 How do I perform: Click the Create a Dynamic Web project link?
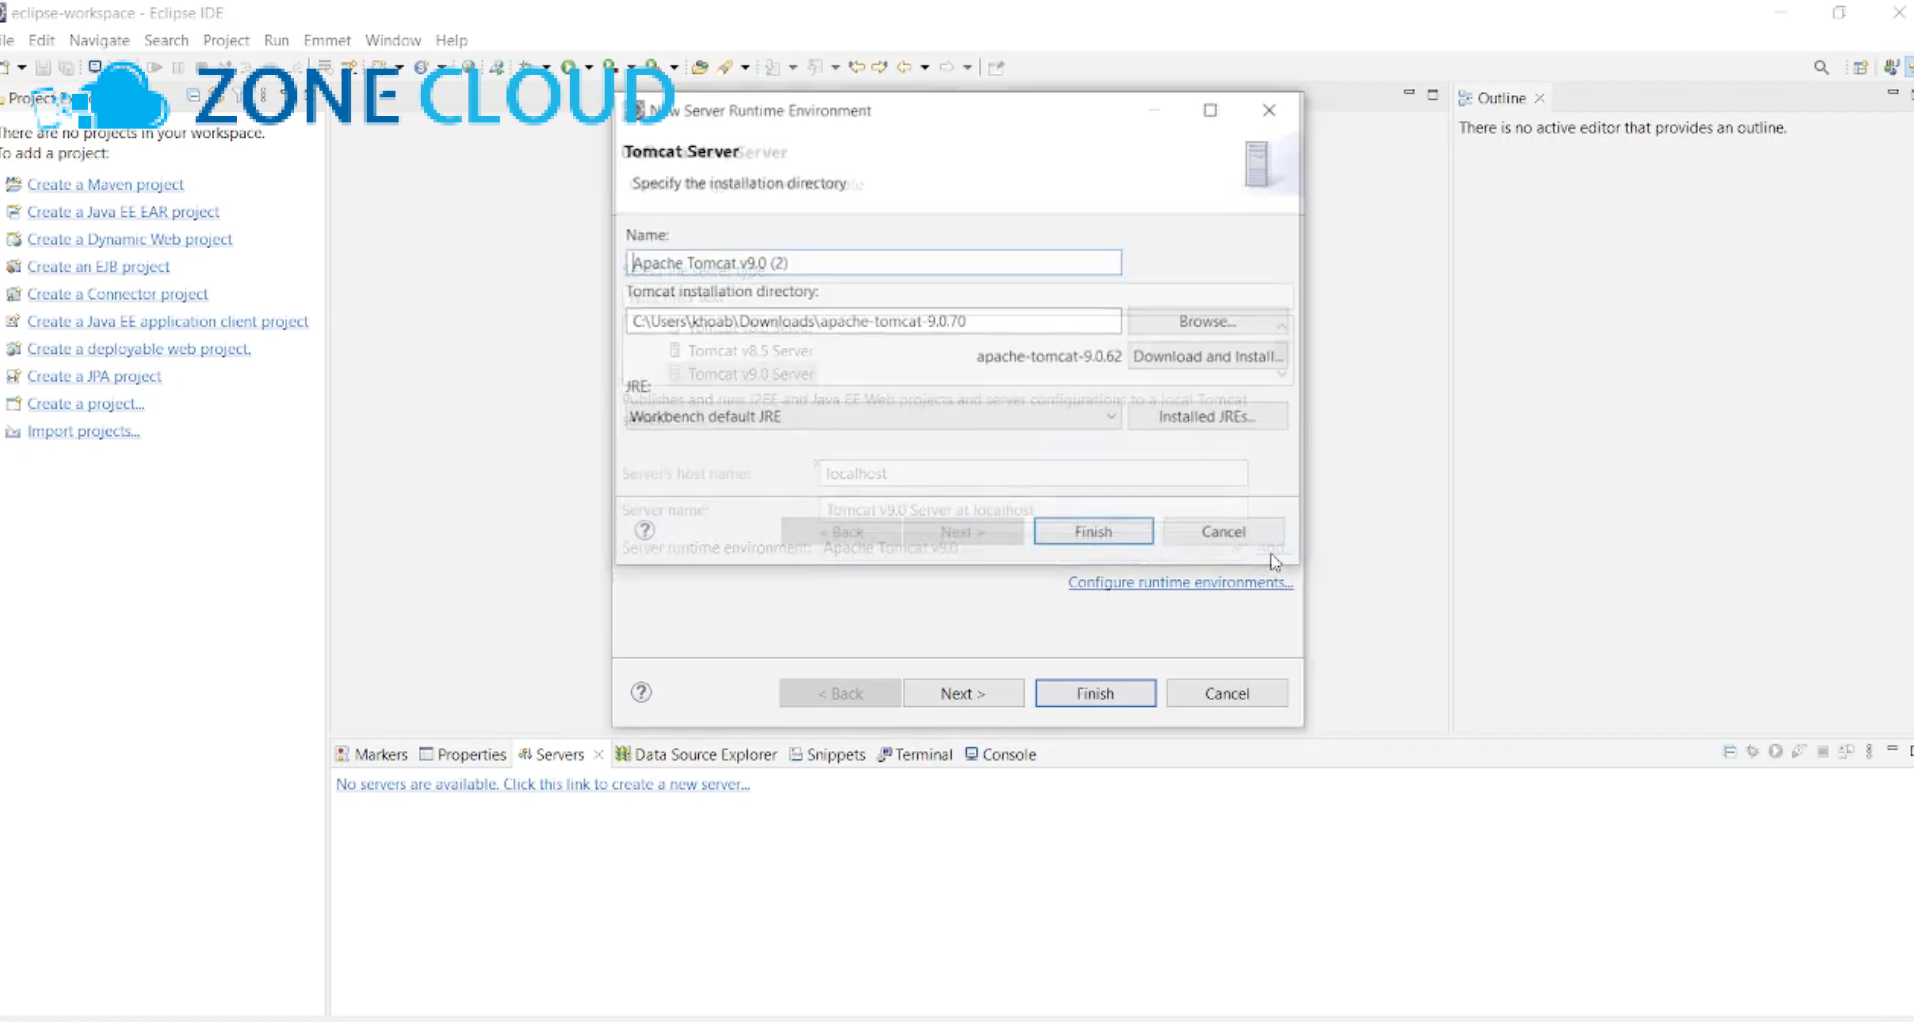pyautogui.click(x=130, y=239)
